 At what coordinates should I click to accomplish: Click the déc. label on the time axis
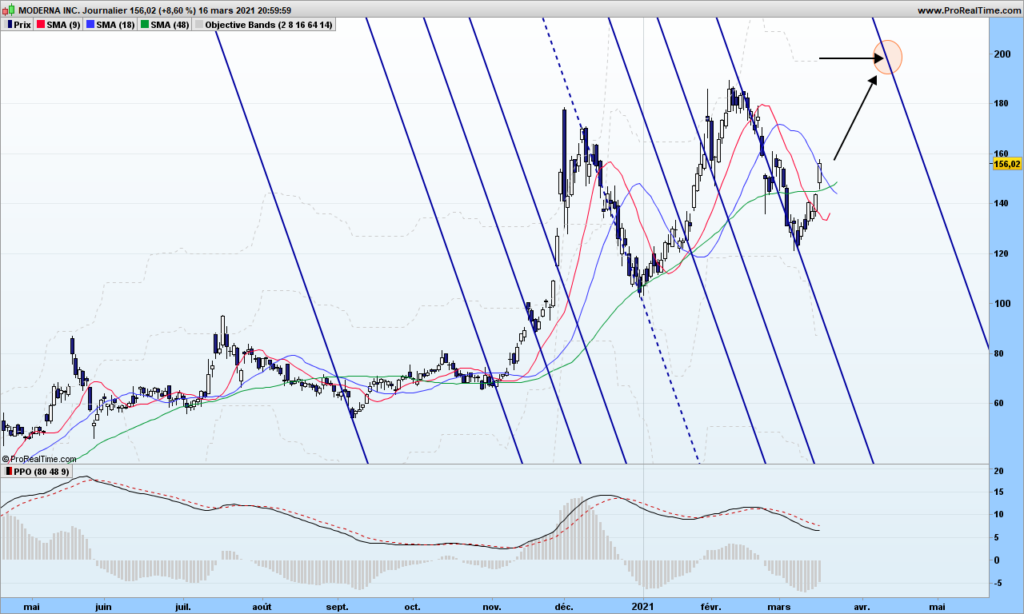(x=564, y=607)
